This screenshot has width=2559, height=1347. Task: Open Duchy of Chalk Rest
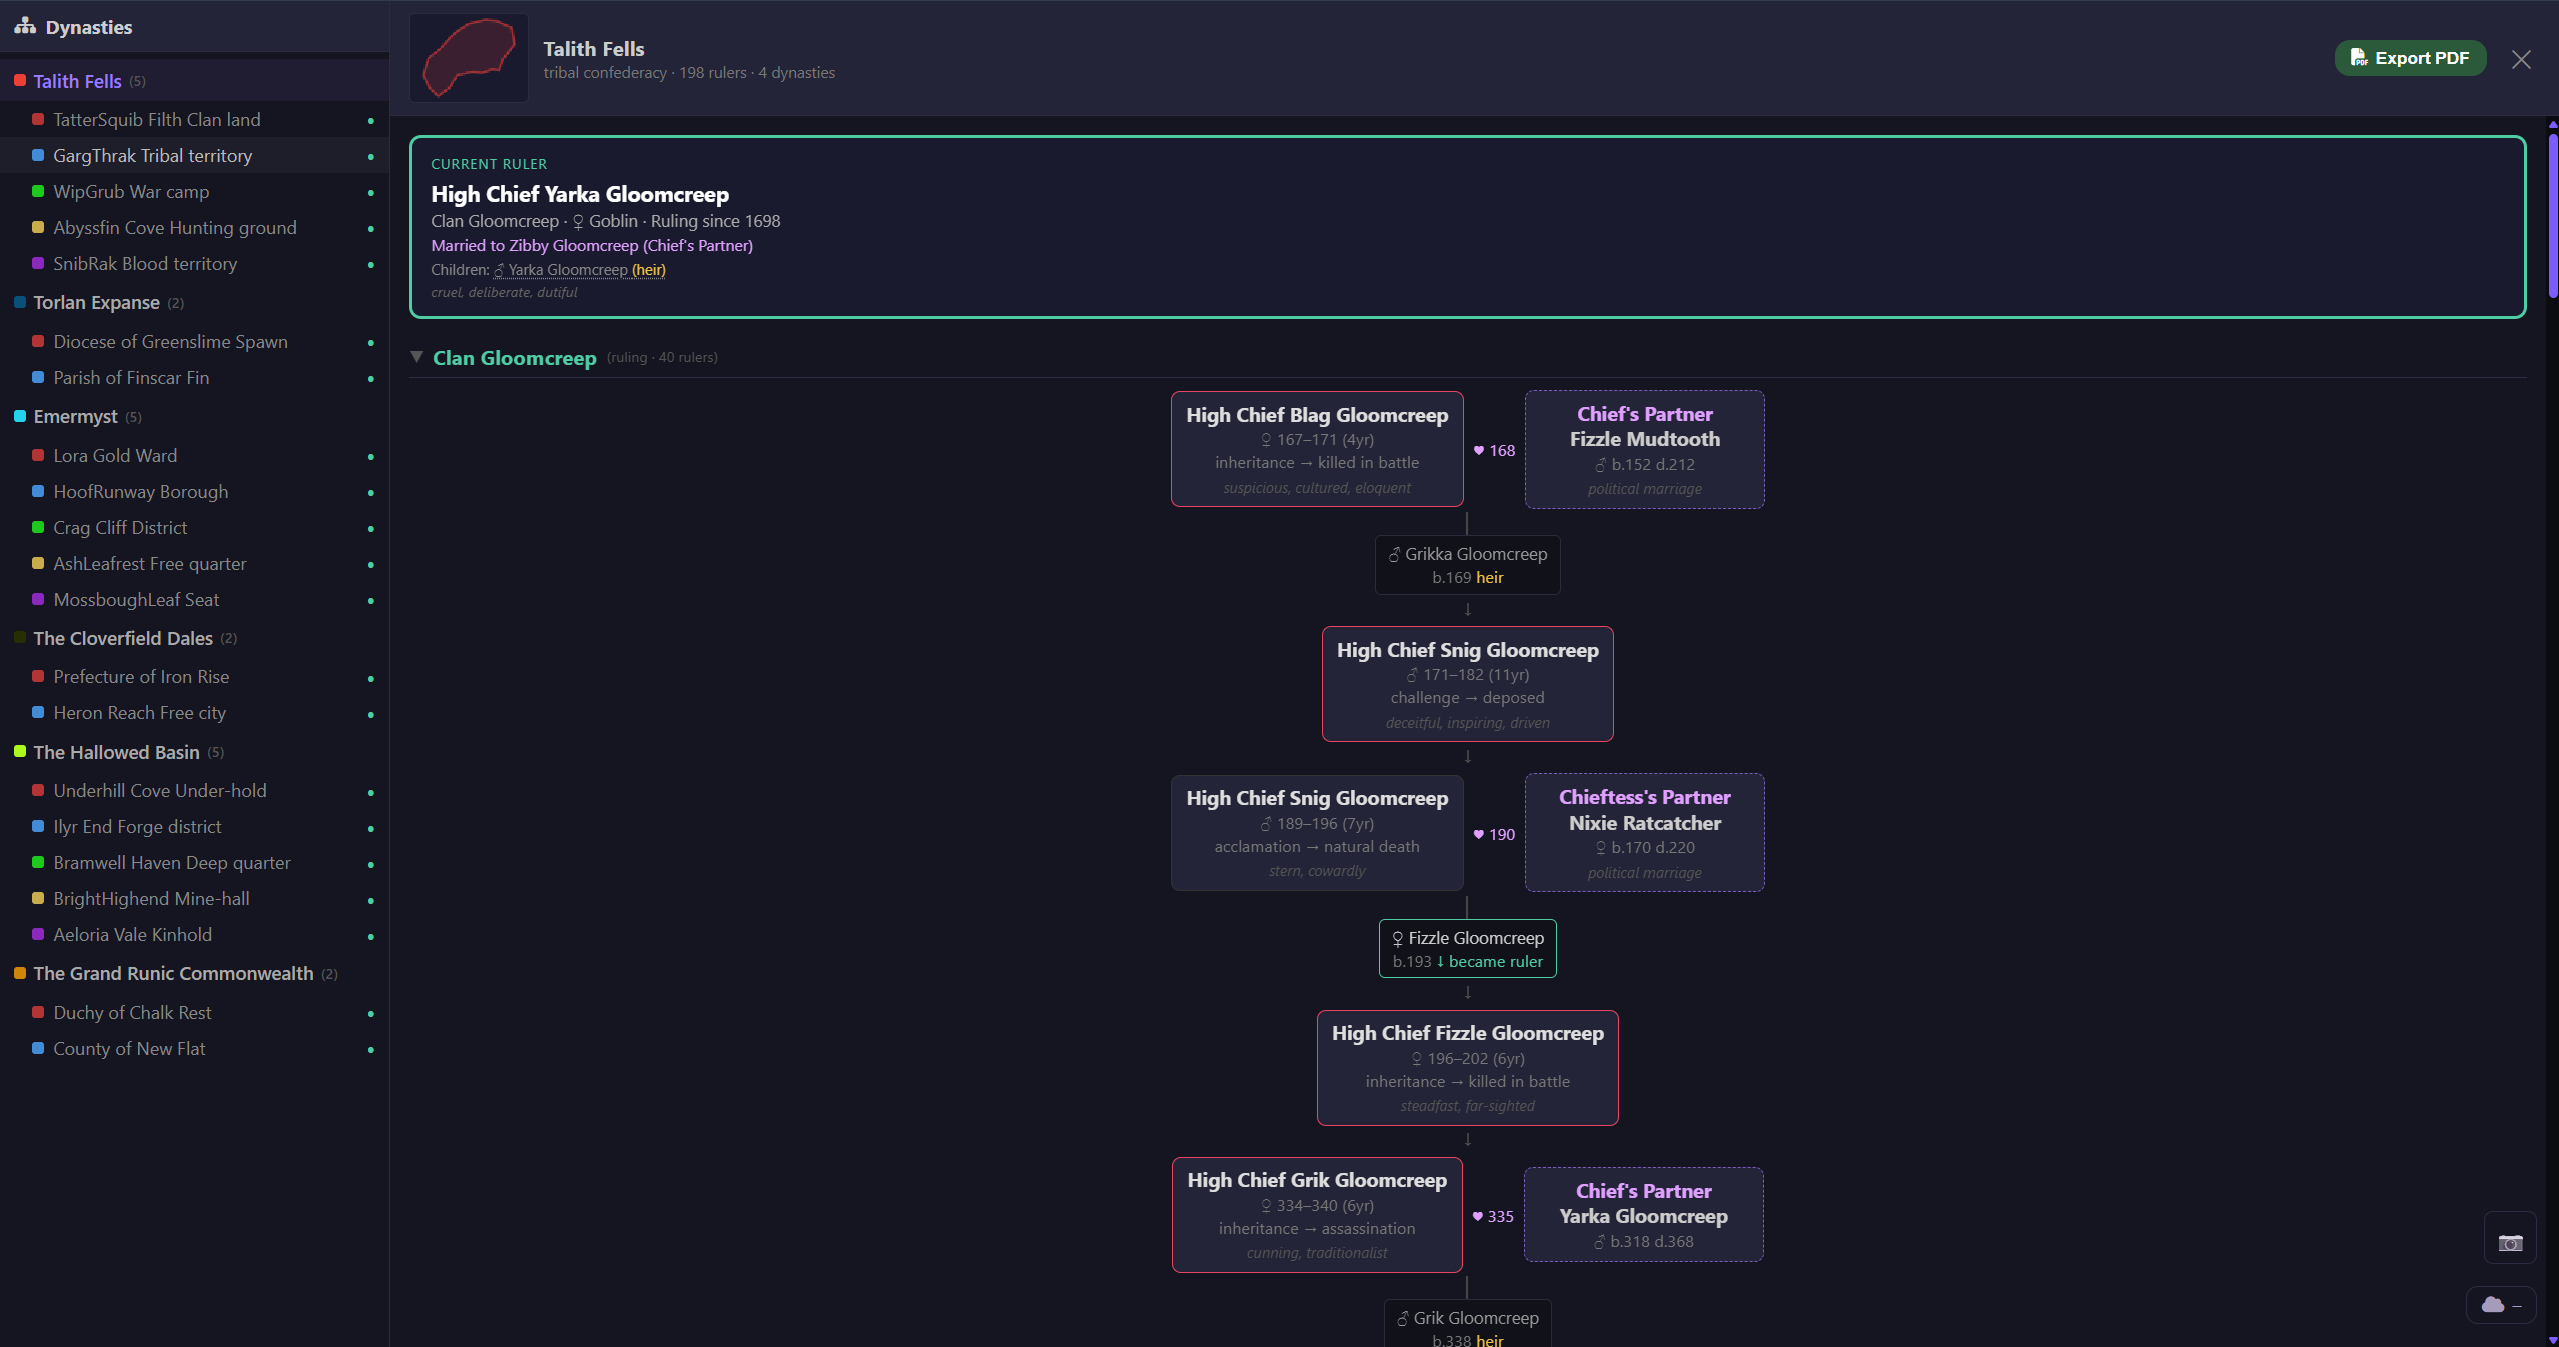click(194, 1012)
